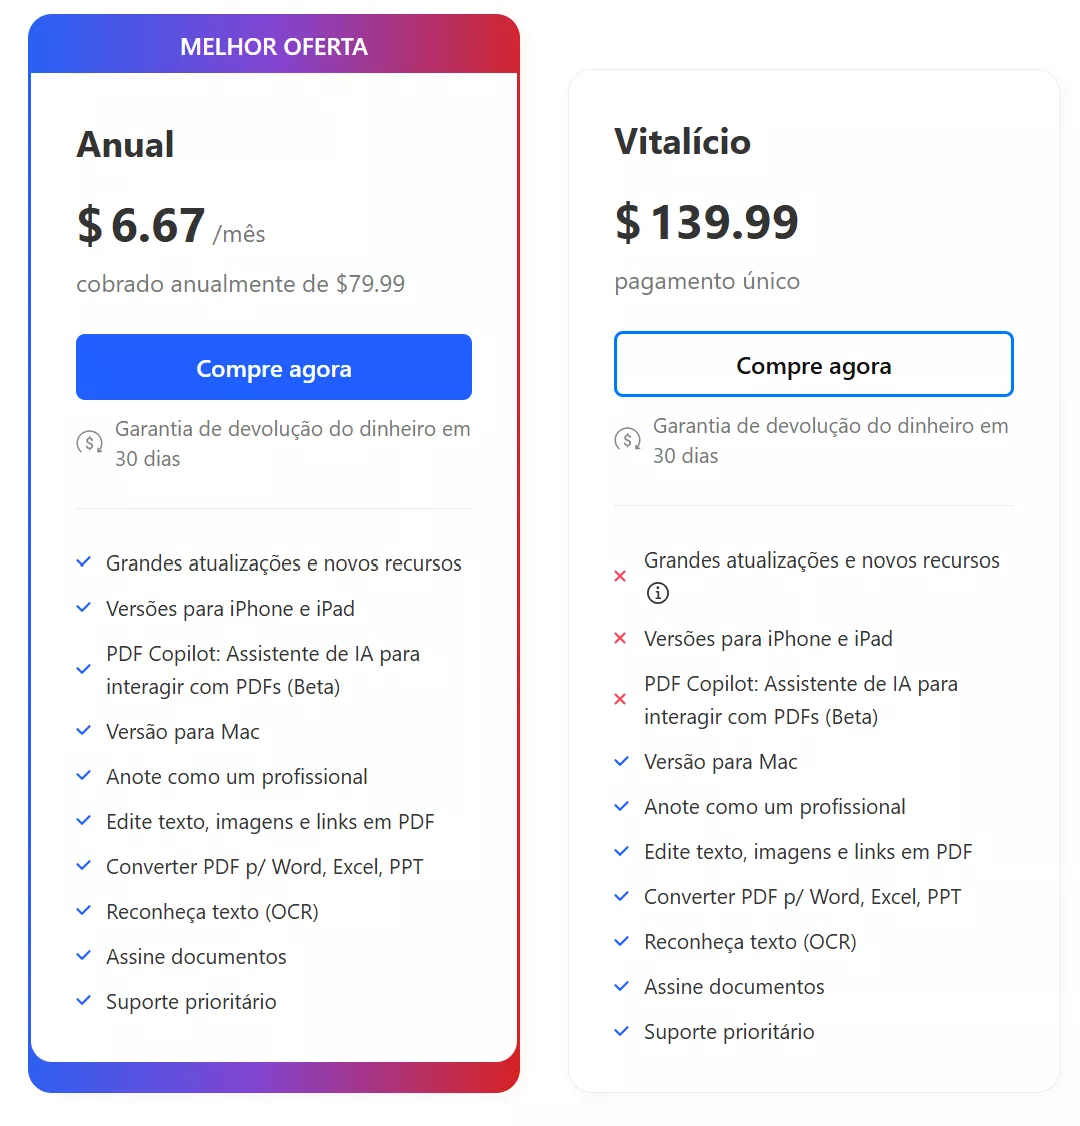Select the 'Anual' plan heading
Viewport: 1080px width, 1126px height.
coord(125,144)
